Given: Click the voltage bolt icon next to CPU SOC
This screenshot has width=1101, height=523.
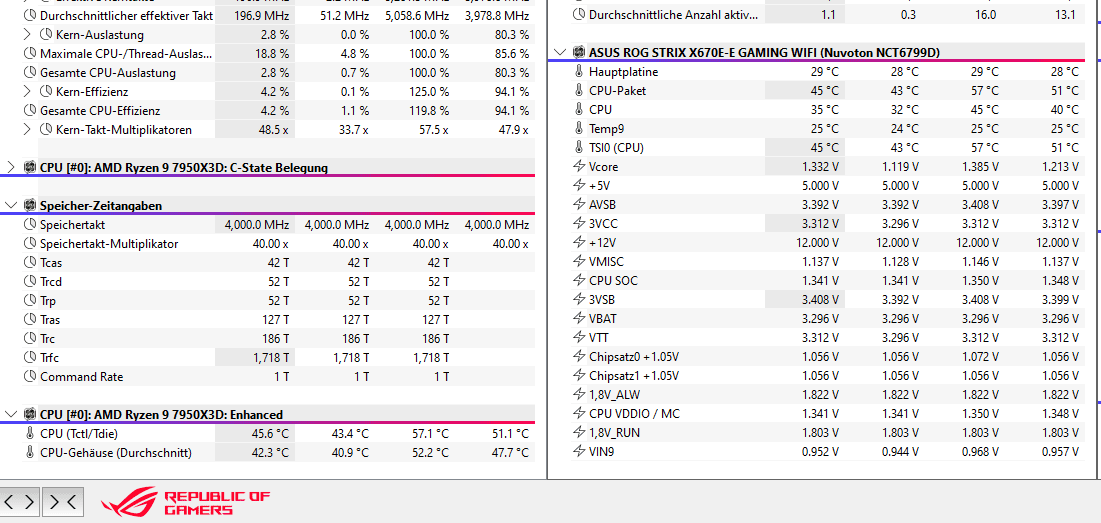Looking at the screenshot, I should pos(579,280).
